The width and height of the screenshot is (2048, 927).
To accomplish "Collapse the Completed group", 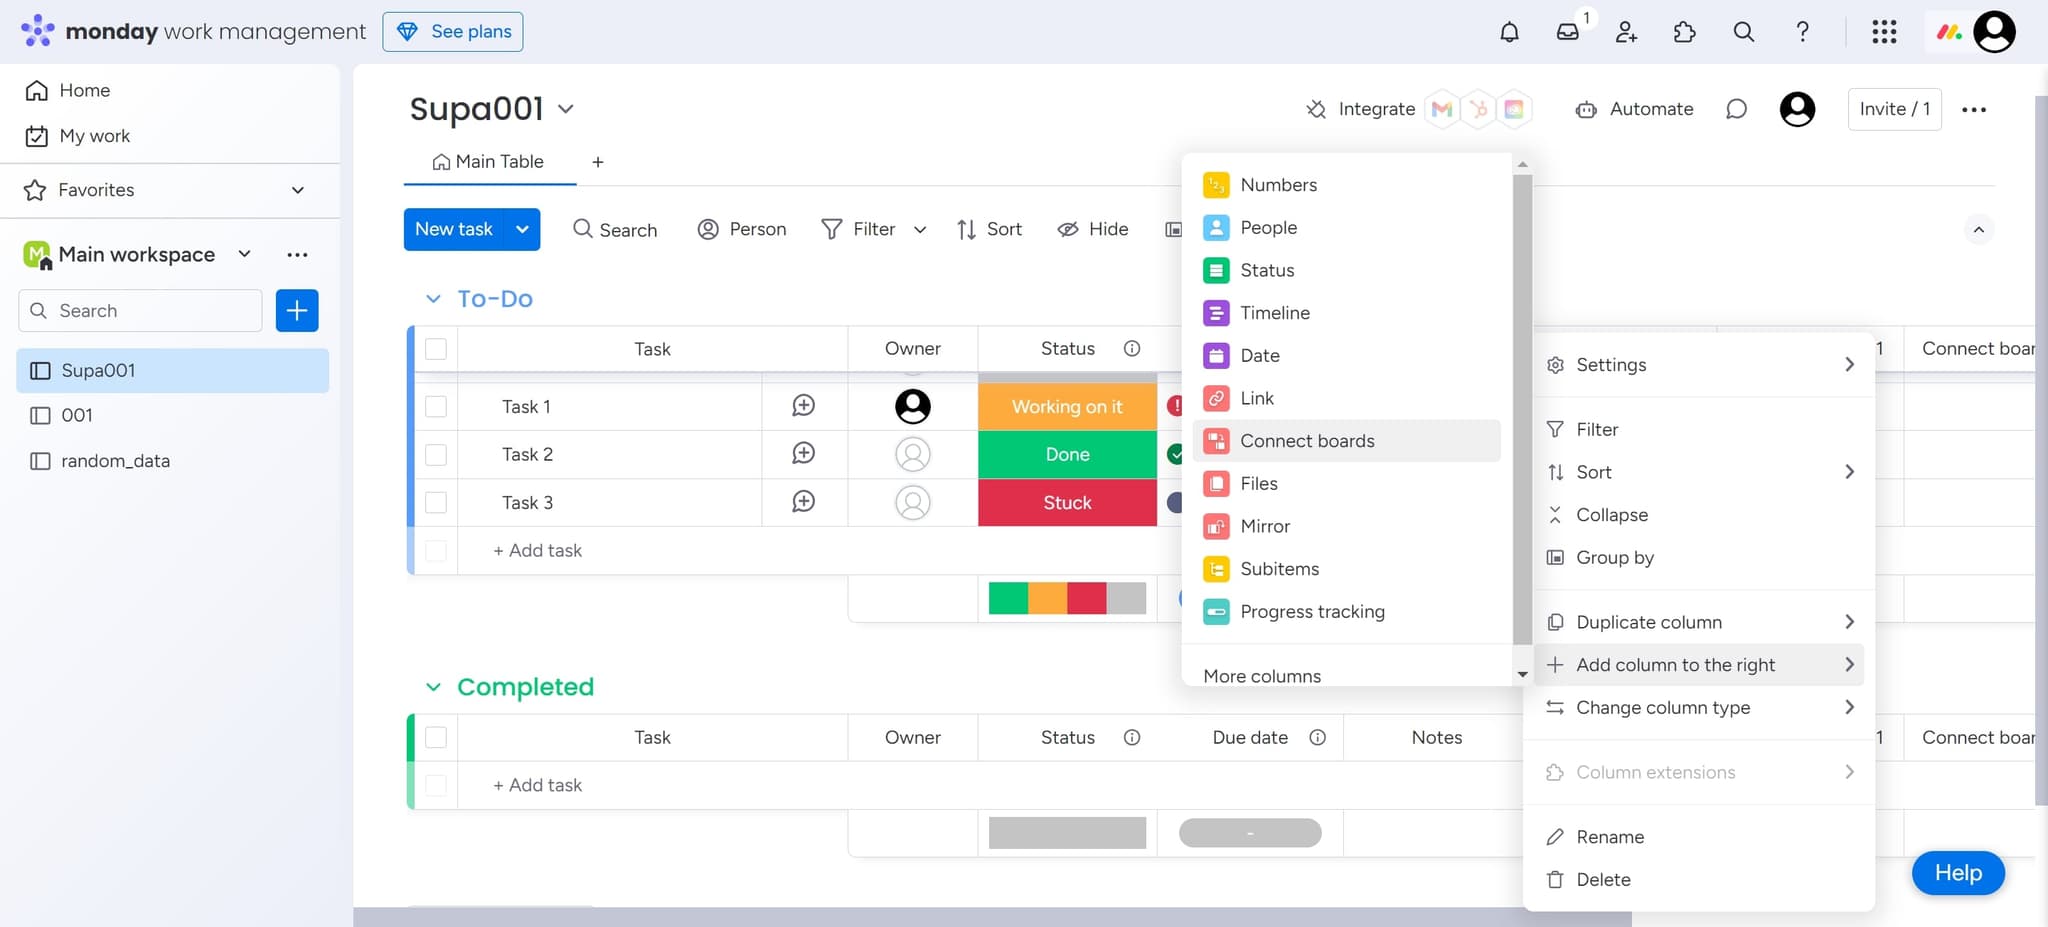I will click(x=434, y=686).
